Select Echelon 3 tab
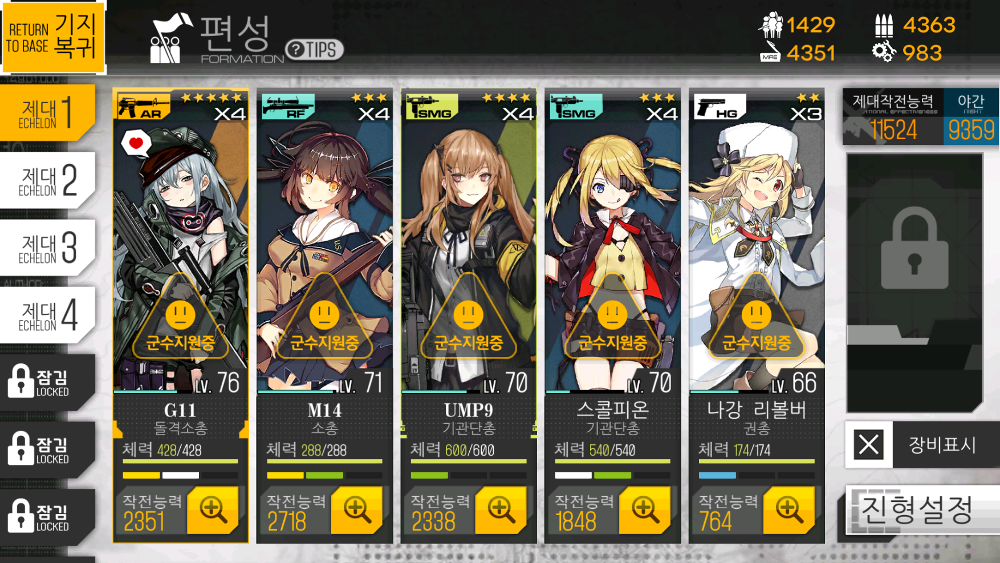 pos(48,248)
